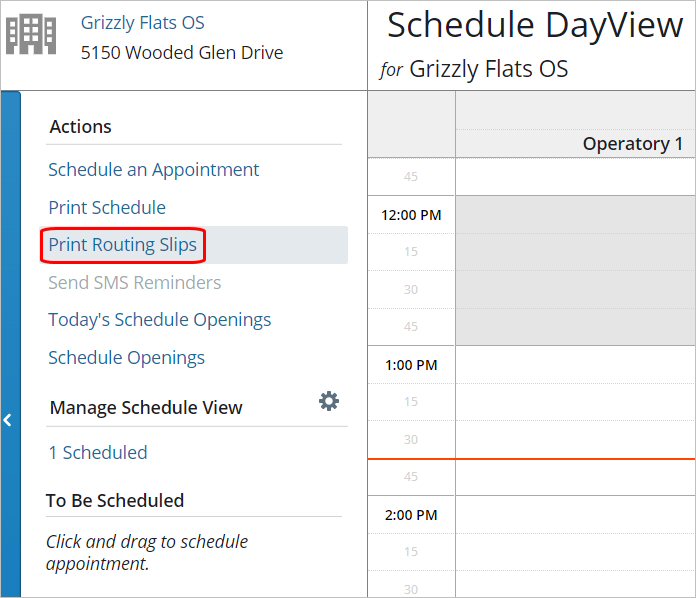Open Schedule Openings link
The image size is (696, 598).
(127, 358)
